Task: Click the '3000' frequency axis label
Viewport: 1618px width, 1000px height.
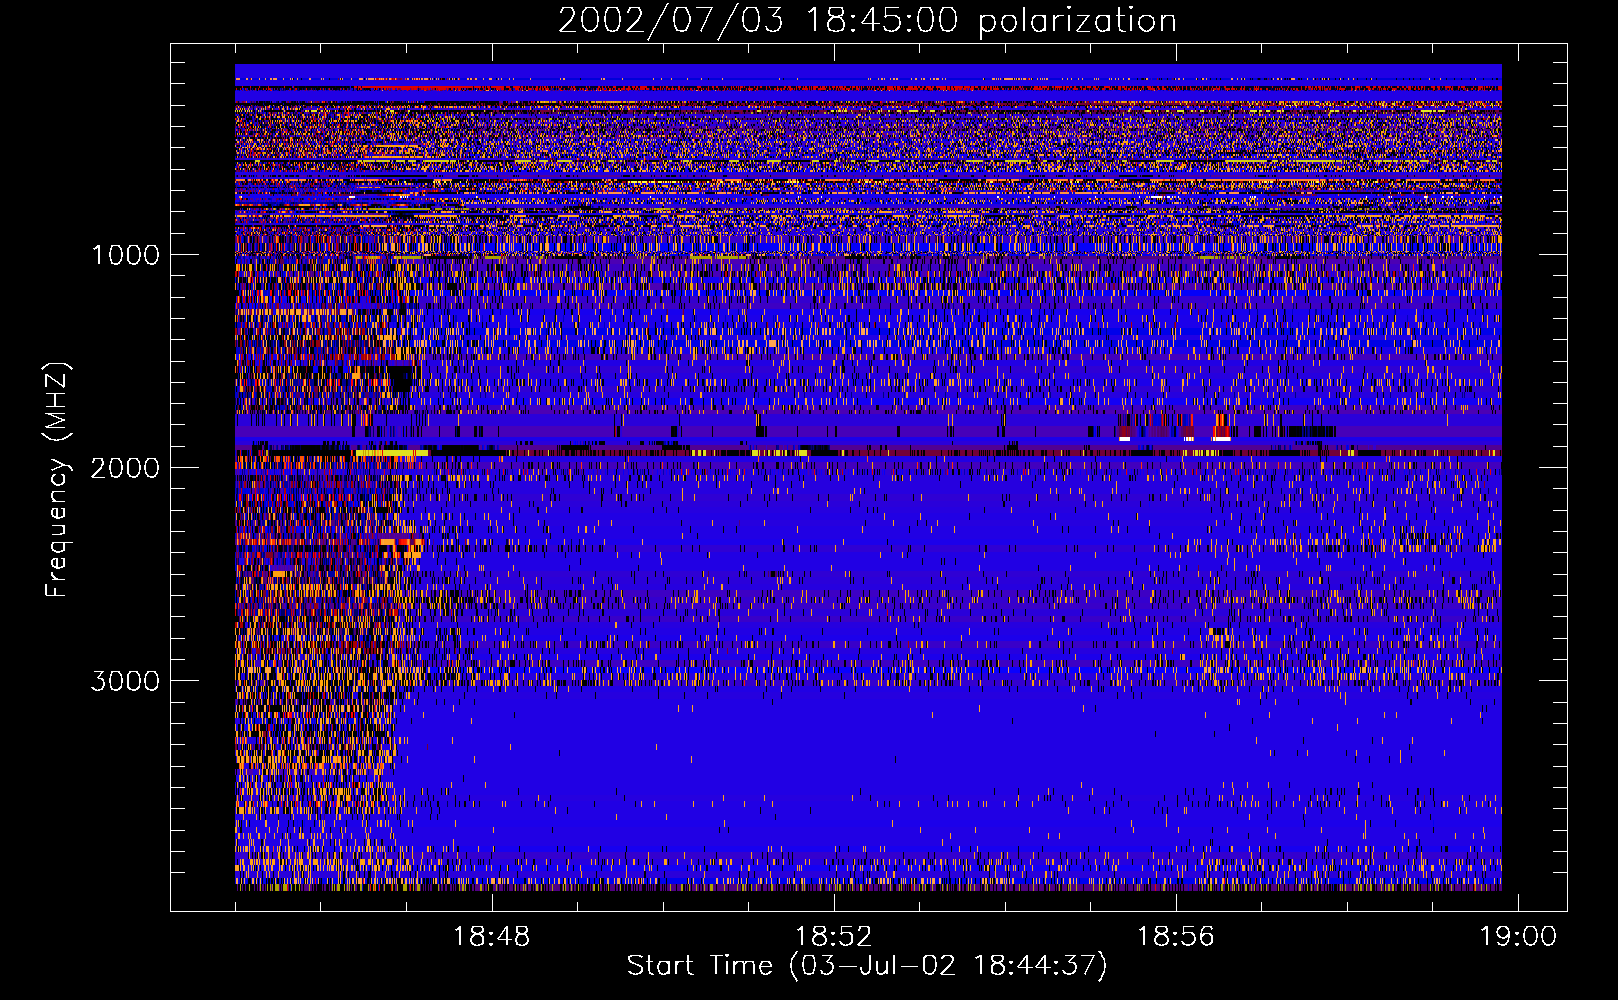Action: coord(125,681)
